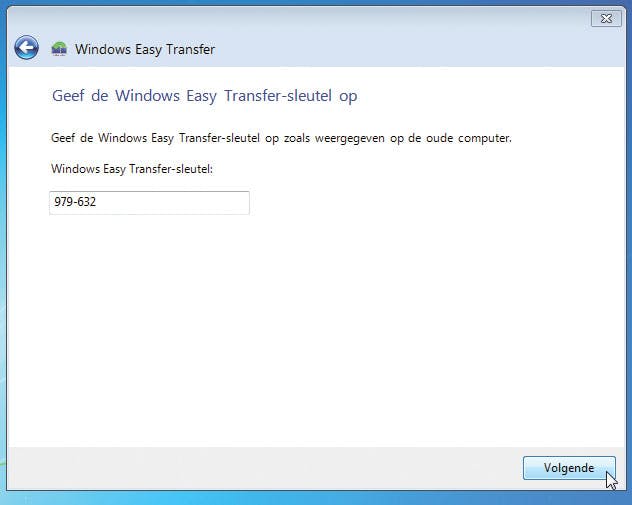Screen dimensions: 632x505
Task: Go back using the blue arrow button
Action: 27,48
